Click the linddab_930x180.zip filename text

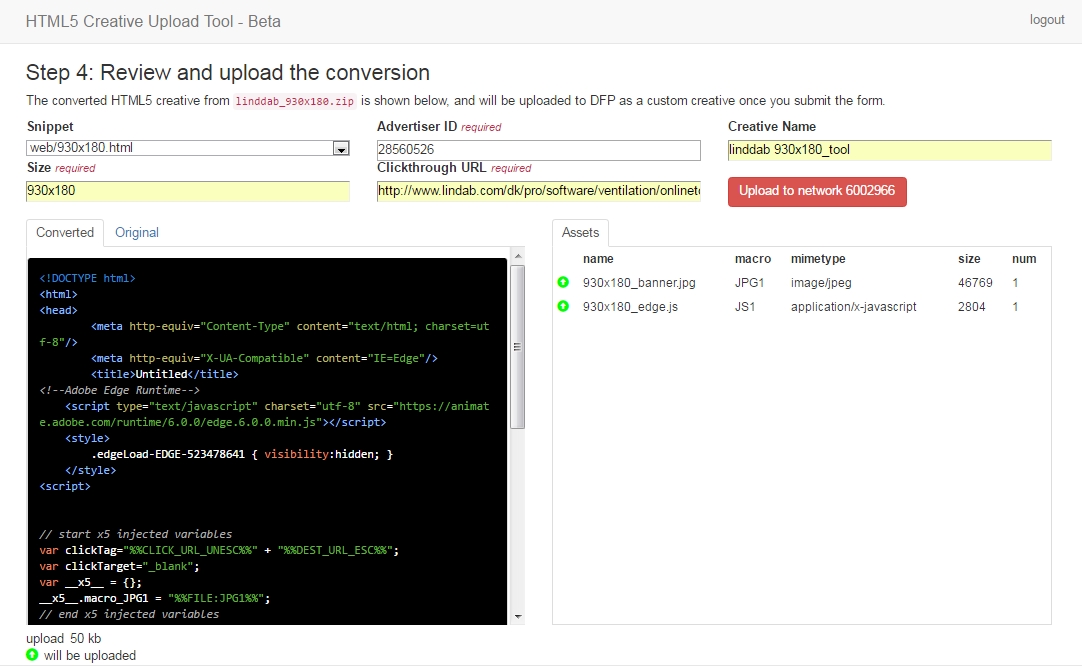coord(295,101)
